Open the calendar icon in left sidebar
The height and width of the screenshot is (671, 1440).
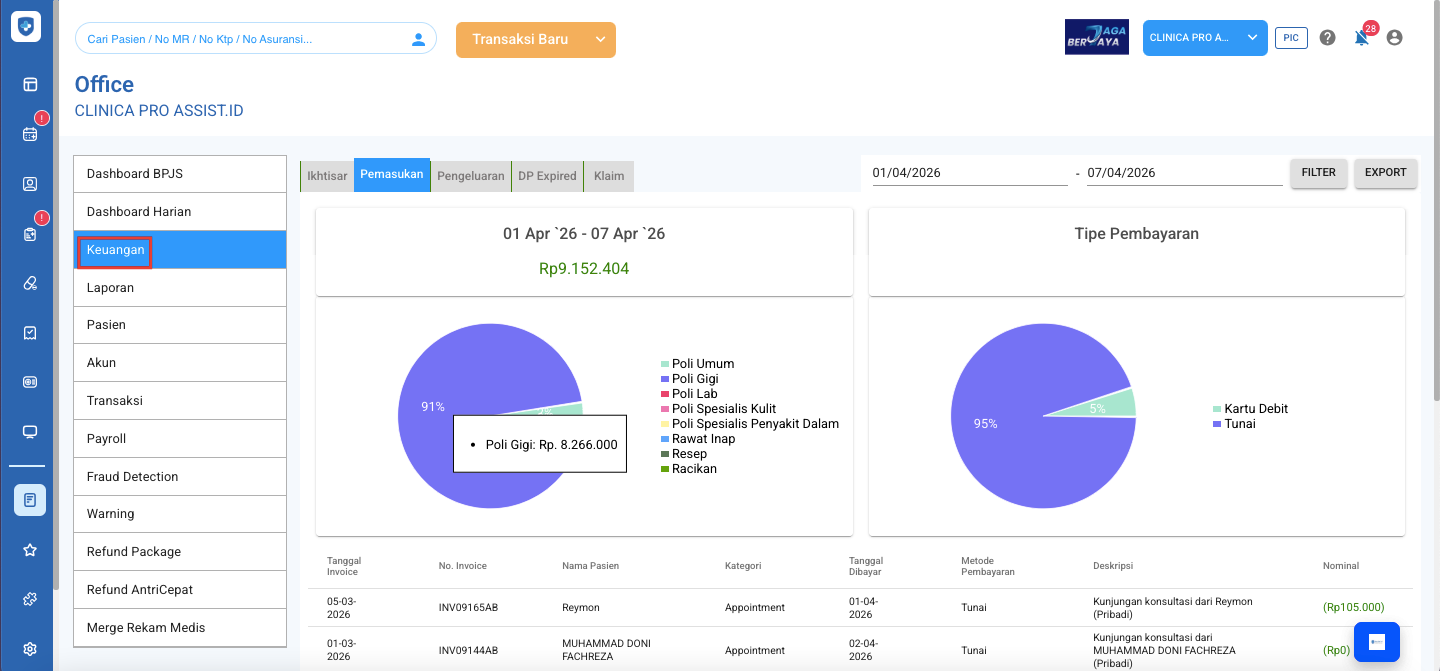coord(30,134)
